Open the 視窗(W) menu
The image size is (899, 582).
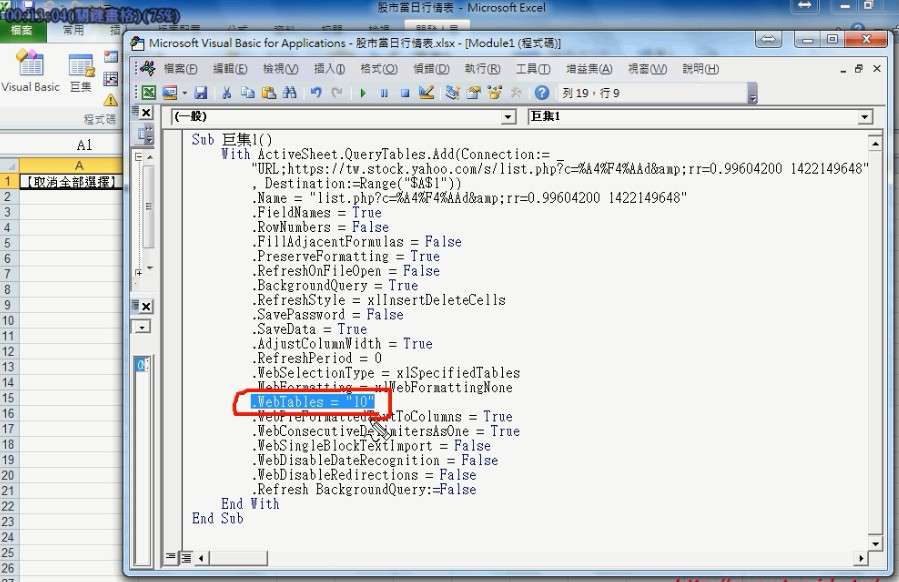click(x=647, y=69)
